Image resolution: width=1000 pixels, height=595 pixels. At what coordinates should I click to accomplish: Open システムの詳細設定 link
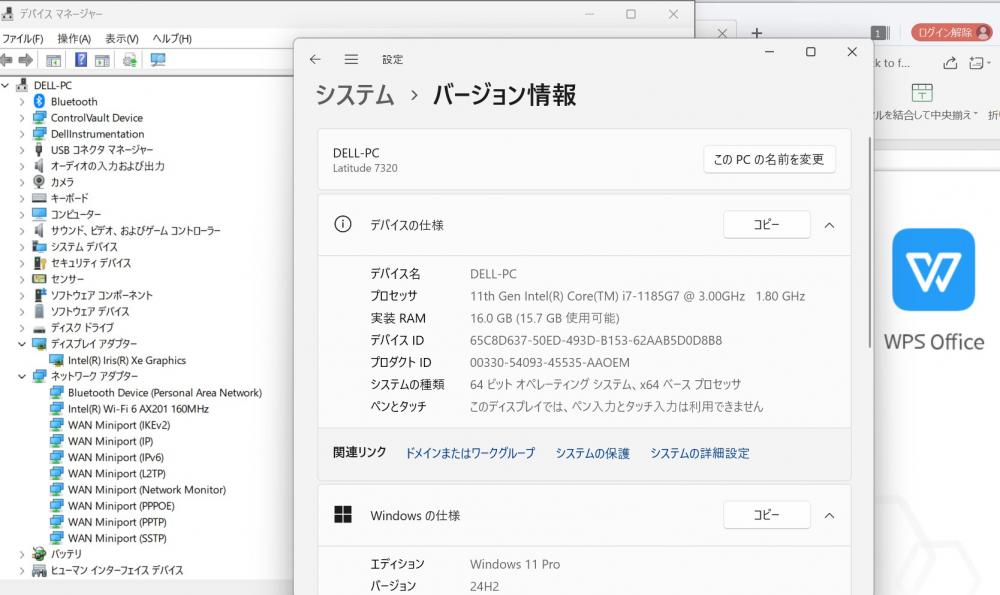pos(700,453)
